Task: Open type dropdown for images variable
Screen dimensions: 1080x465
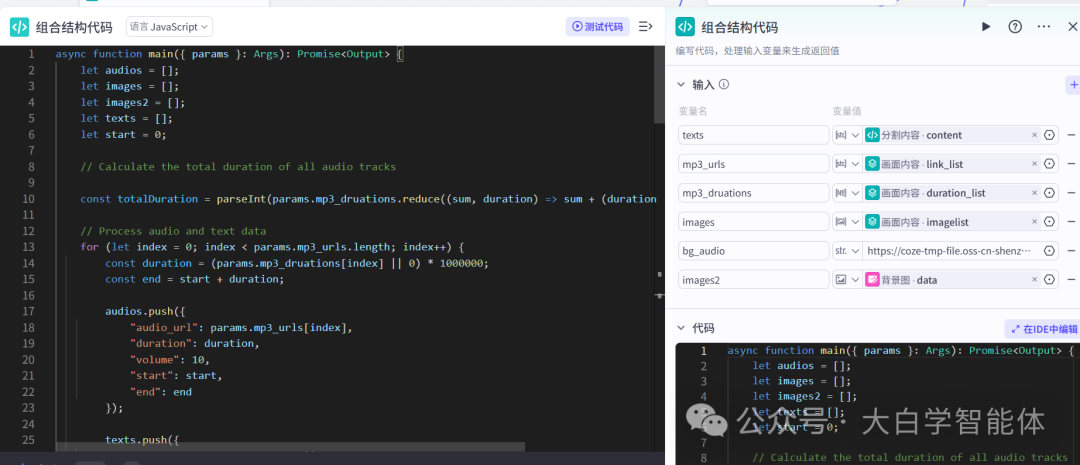Action: pyautogui.click(x=847, y=222)
